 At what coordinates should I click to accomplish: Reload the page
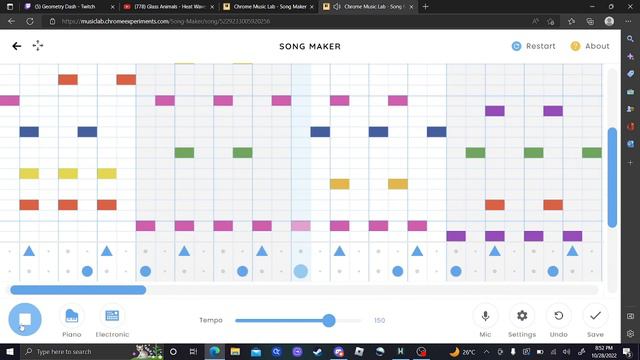(x=30, y=21)
